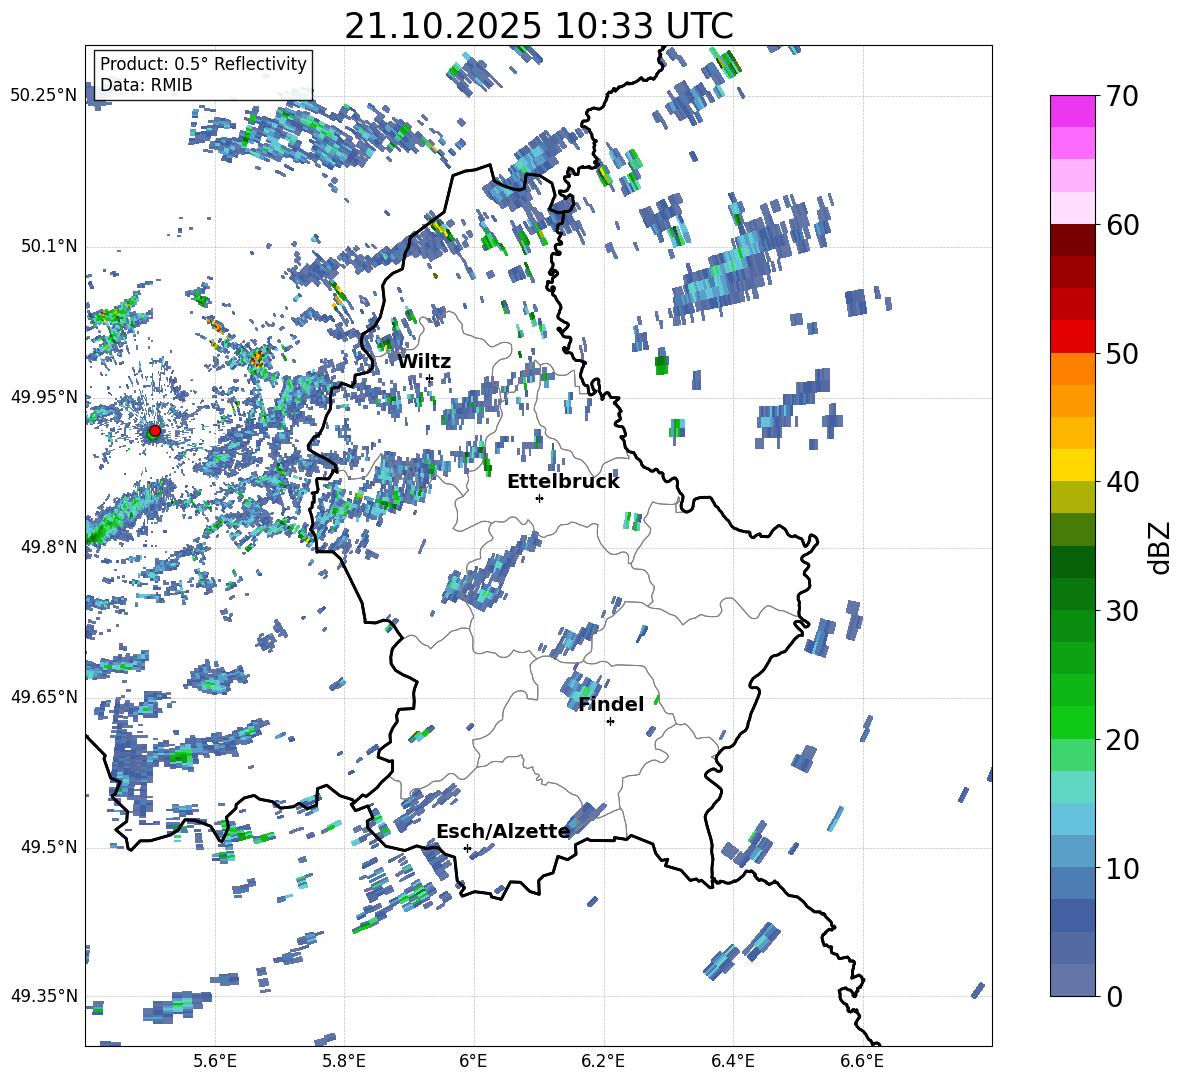Click the 70 tick label on colorbar
The width and height of the screenshot is (1184, 1081).
pyautogui.click(x=1123, y=97)
